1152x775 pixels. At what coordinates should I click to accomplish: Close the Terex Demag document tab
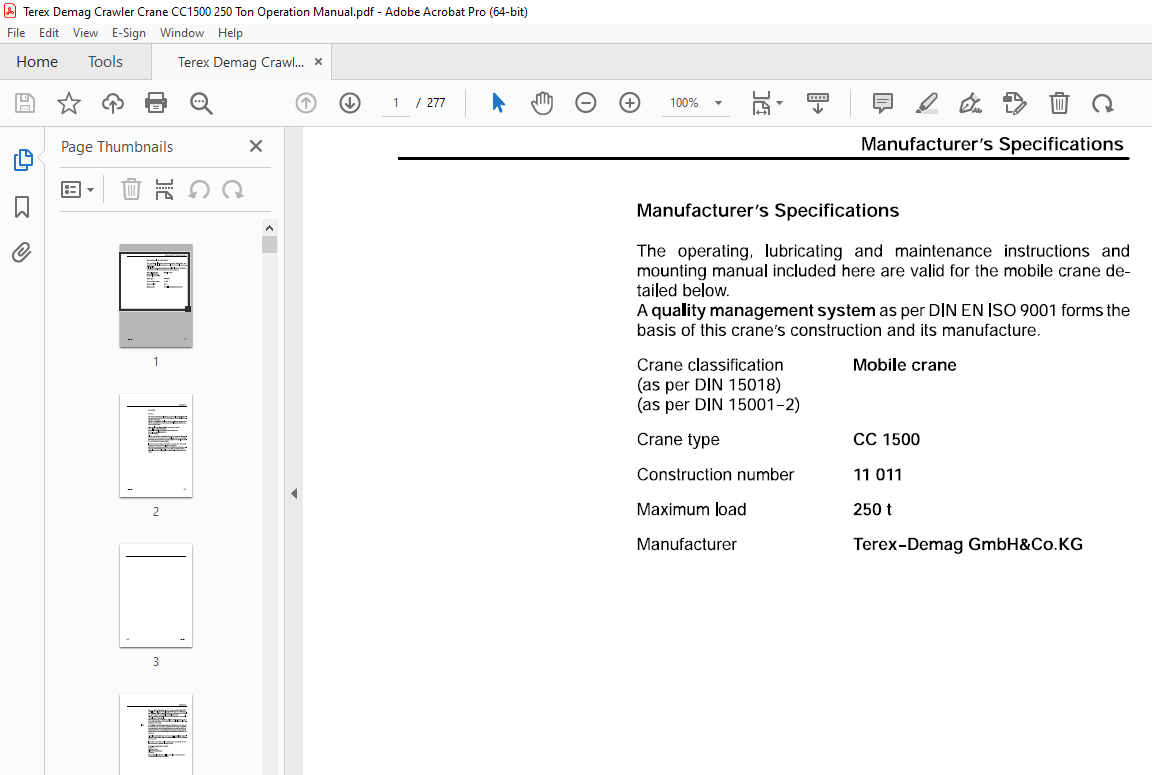[318, 62]
